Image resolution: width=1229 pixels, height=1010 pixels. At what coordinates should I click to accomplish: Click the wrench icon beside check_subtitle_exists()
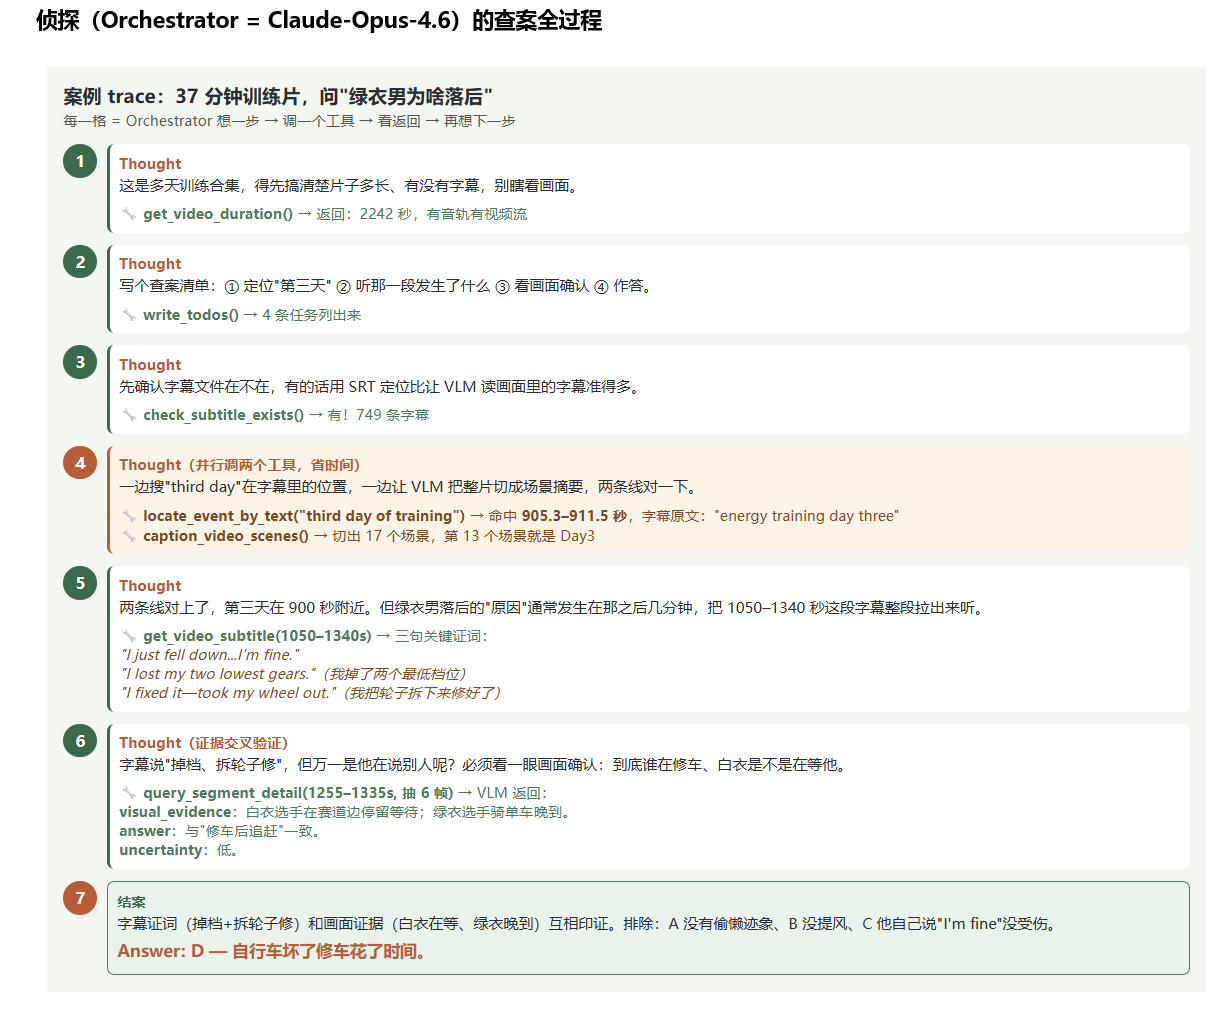tap(129, 415)
